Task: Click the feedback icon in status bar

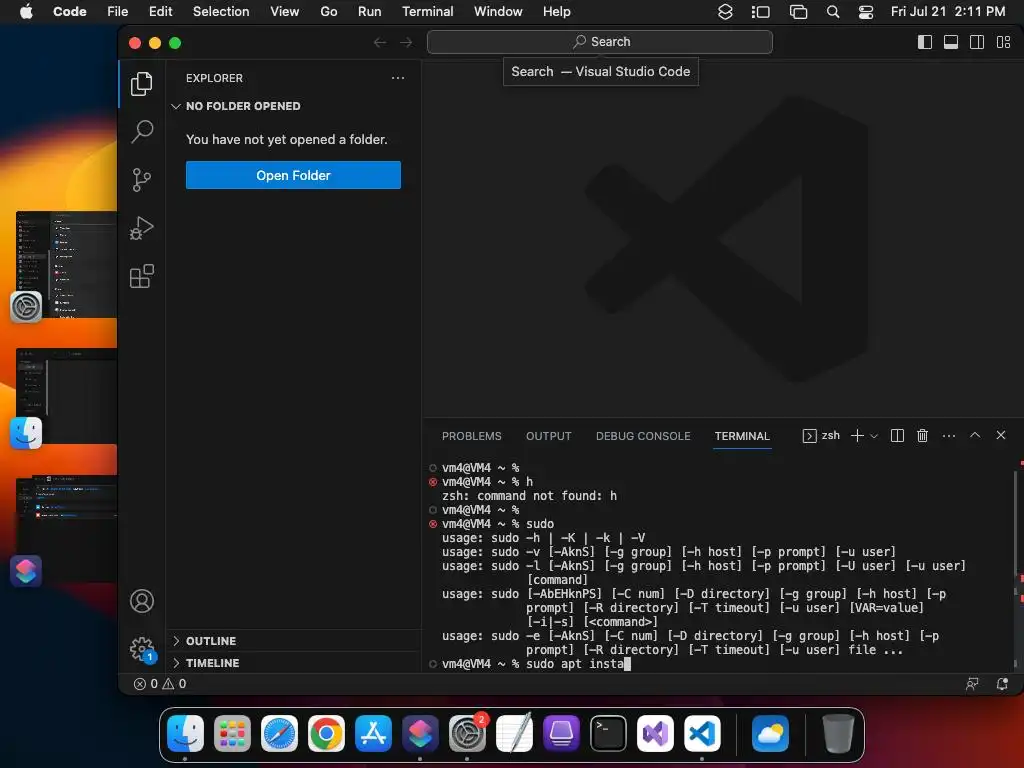Action: pos(972,684)
